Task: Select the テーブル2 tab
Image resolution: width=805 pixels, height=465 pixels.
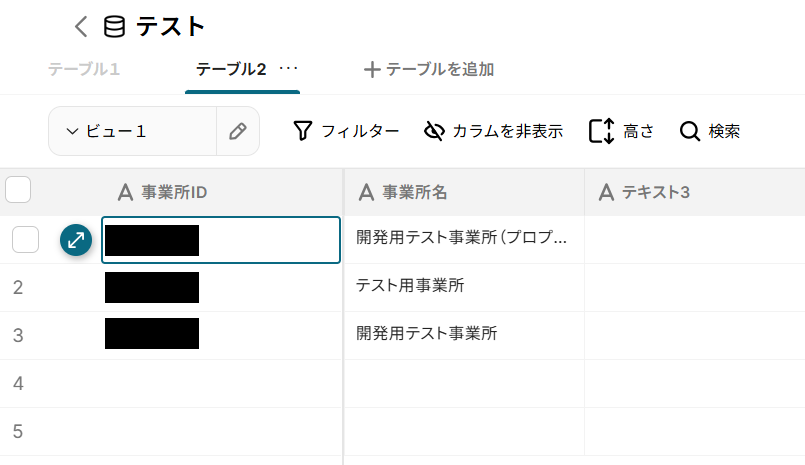Action: pos(231,69)
